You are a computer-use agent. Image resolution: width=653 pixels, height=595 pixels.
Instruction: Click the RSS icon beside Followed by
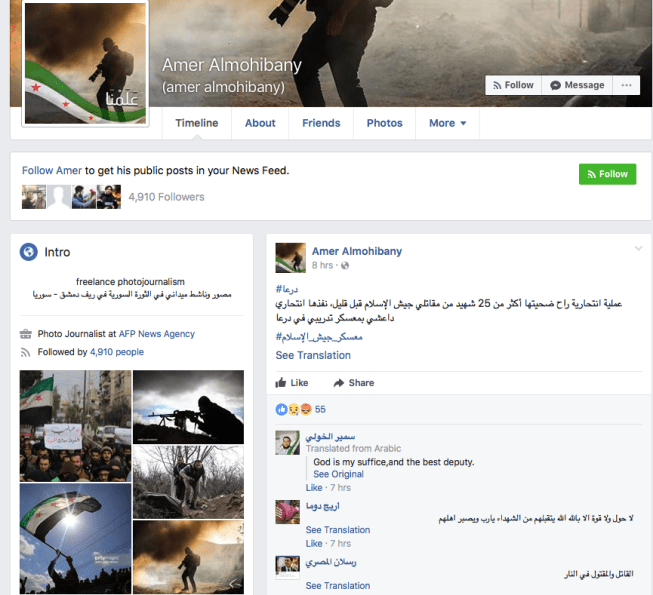click(x=26, y=352)
